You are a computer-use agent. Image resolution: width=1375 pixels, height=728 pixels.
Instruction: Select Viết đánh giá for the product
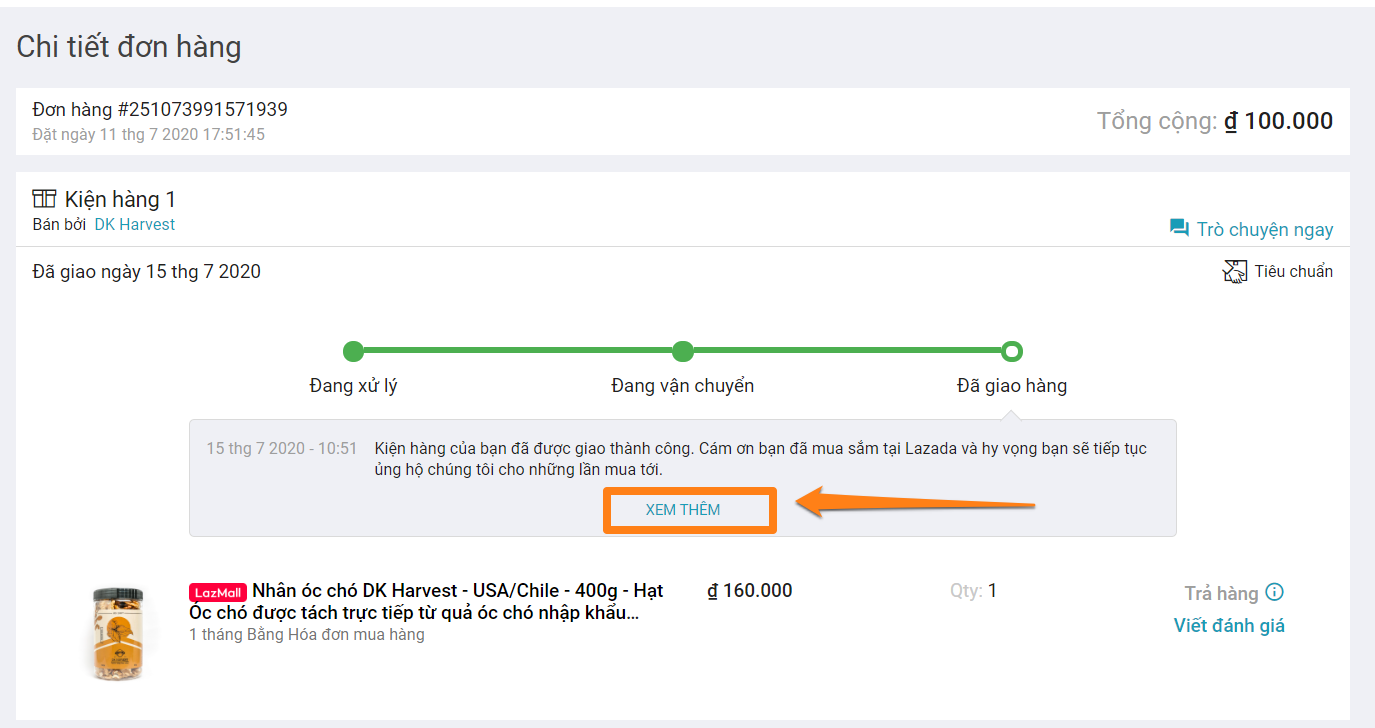point(1228,623)
